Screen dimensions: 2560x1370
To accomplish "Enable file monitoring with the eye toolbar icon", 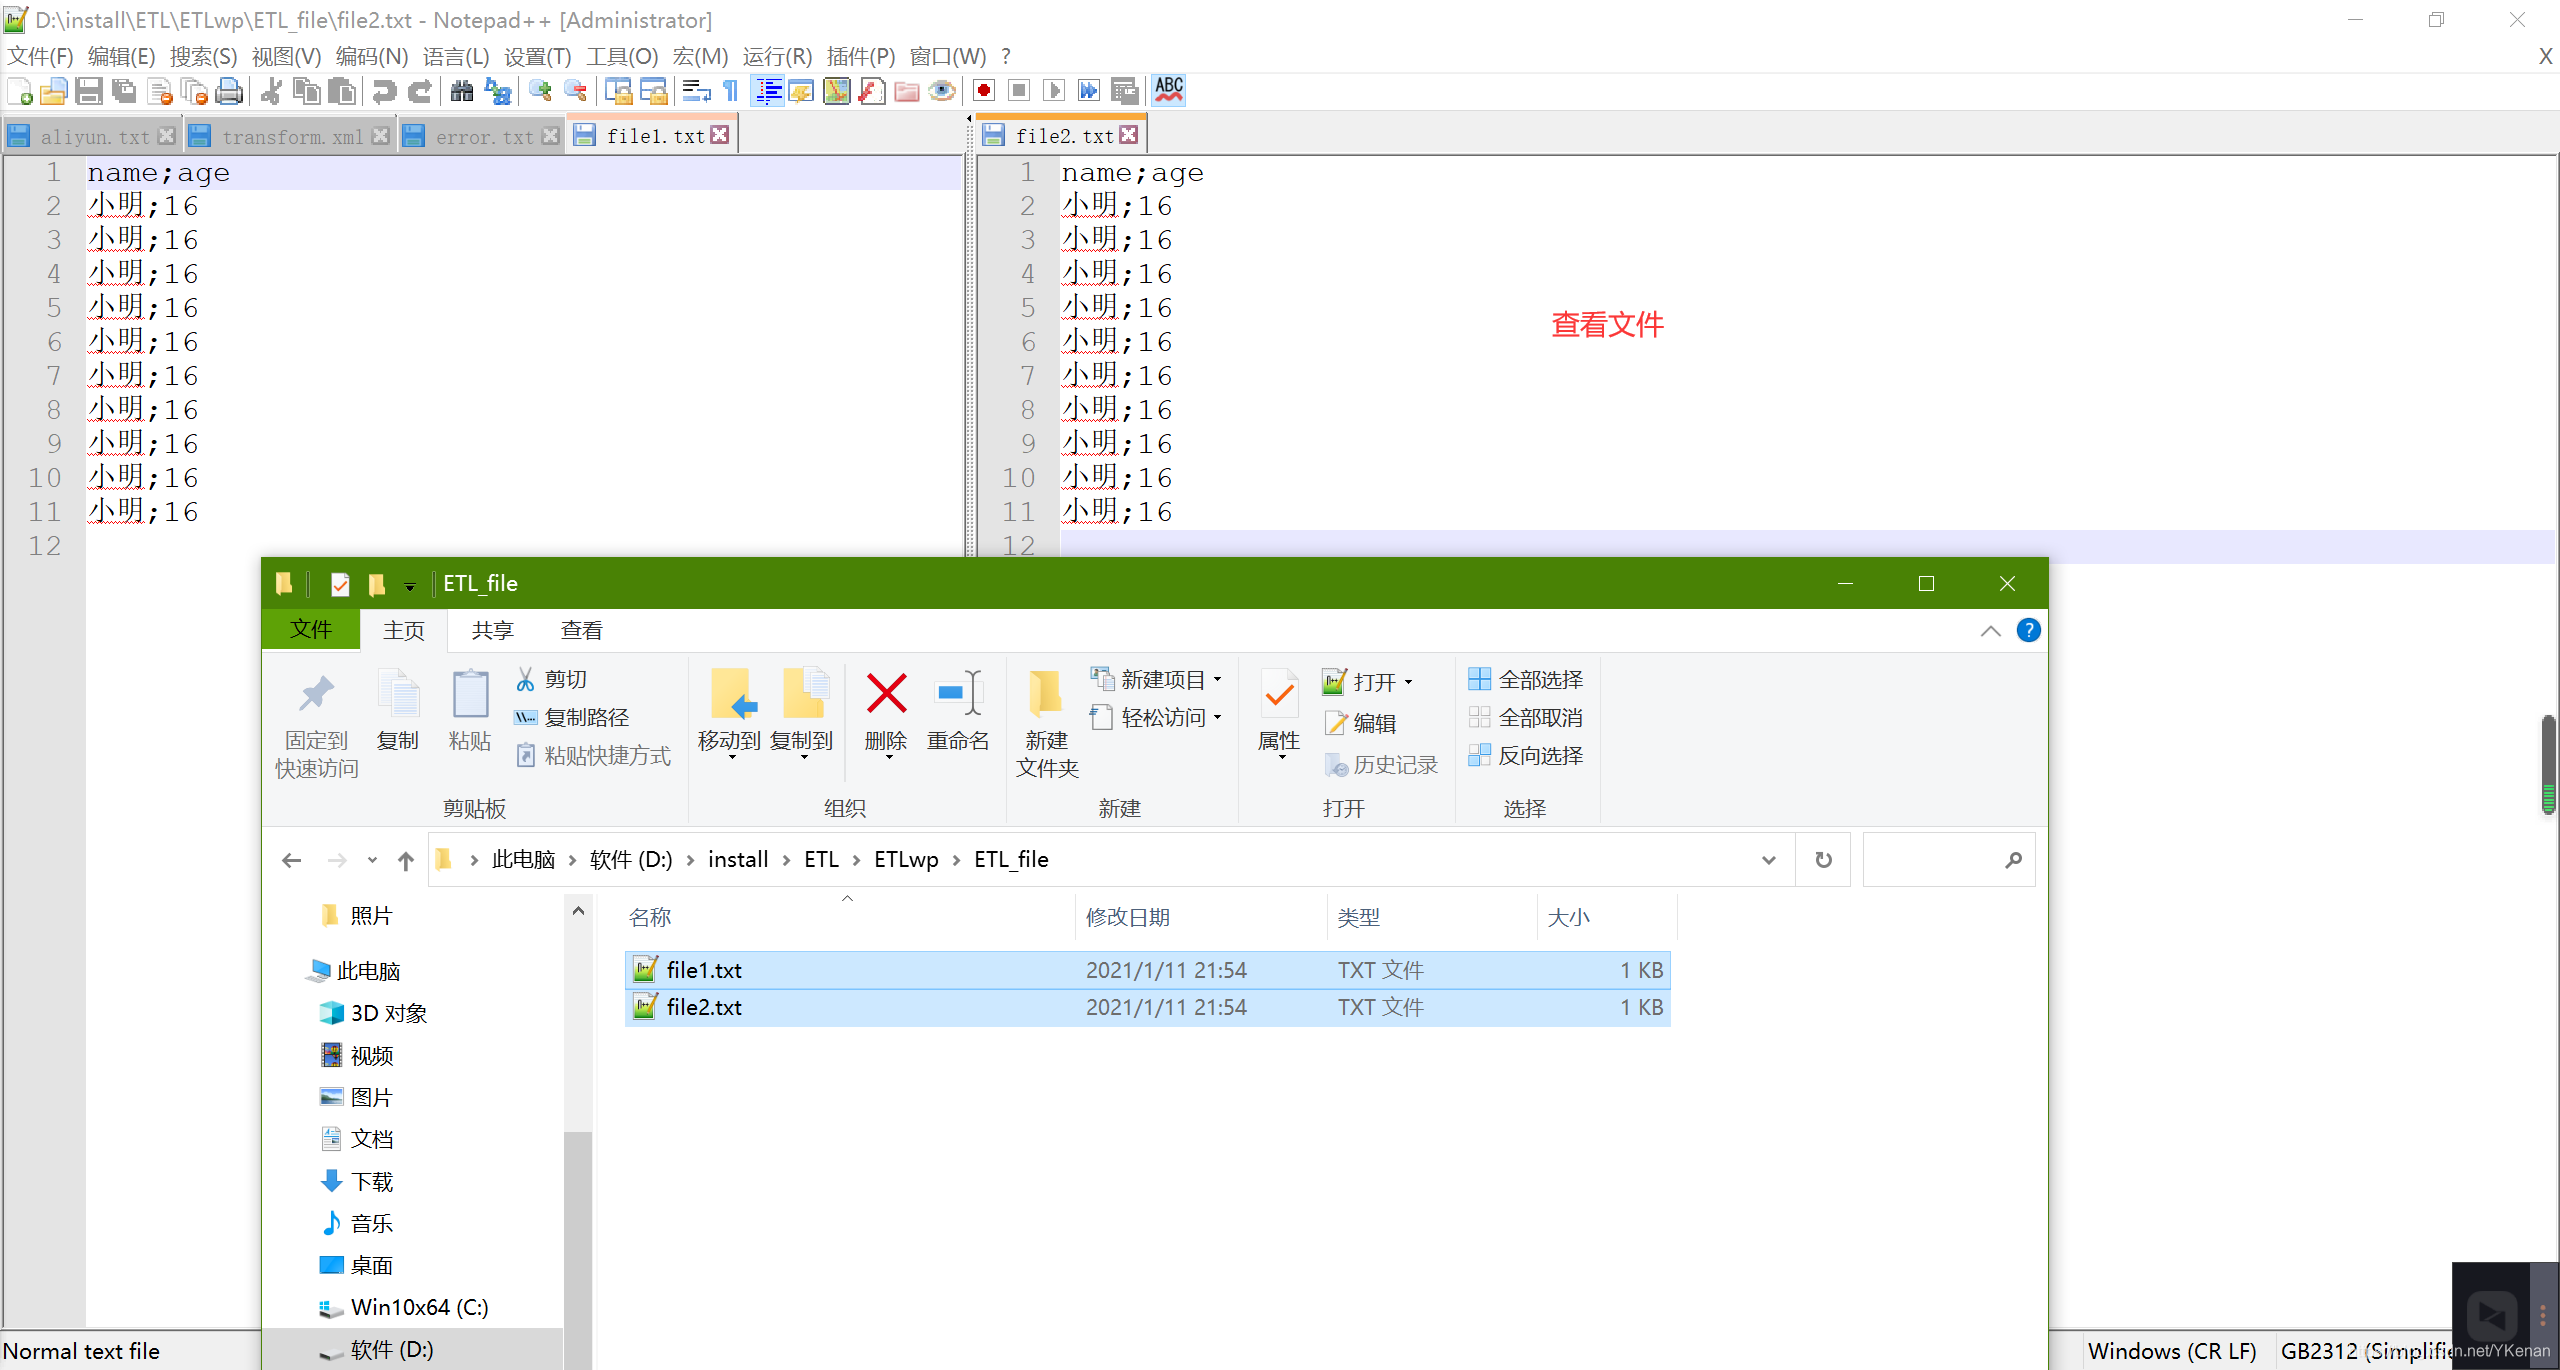I will (x=942, y=91).
